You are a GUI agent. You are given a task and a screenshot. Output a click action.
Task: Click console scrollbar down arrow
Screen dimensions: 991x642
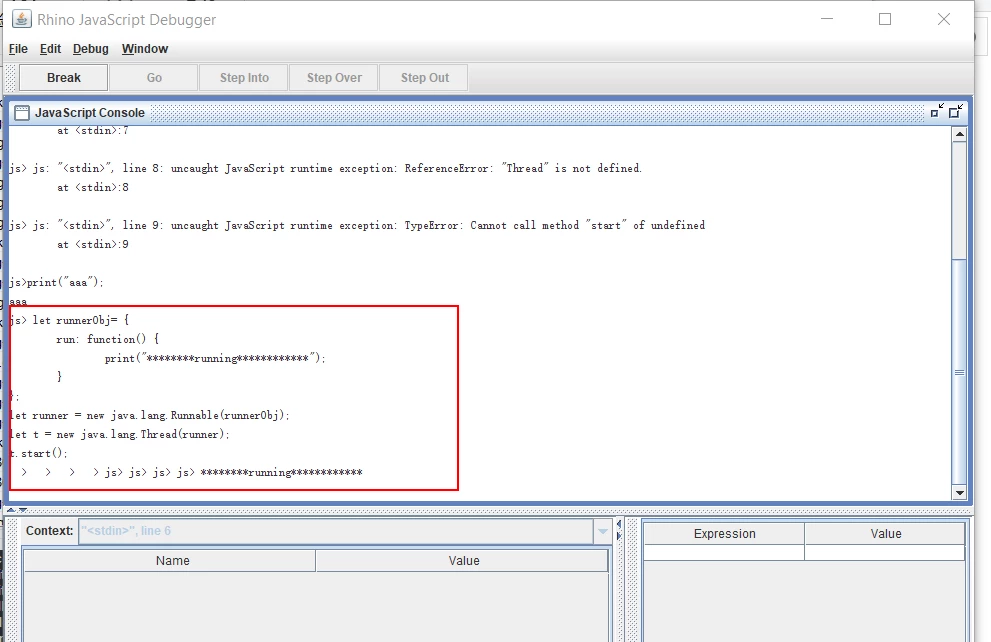pos(959,493)
